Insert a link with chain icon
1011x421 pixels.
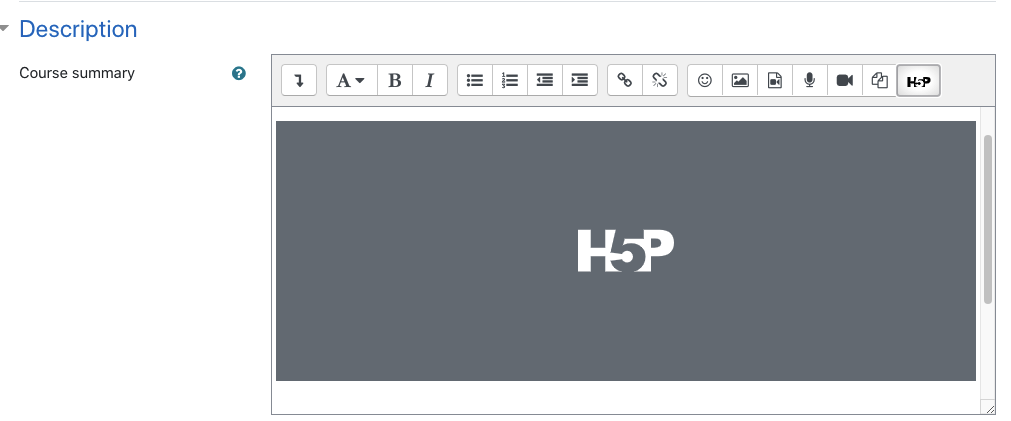[625, 81]
